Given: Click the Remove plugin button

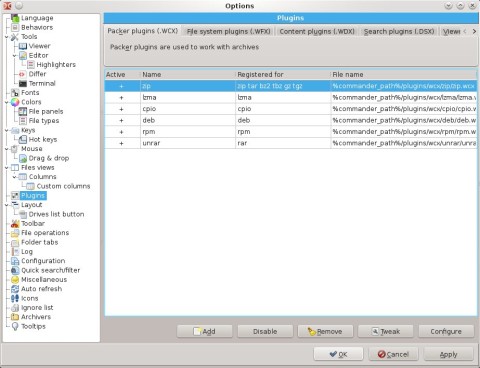Looking at the screenshot, I should 325,331.
